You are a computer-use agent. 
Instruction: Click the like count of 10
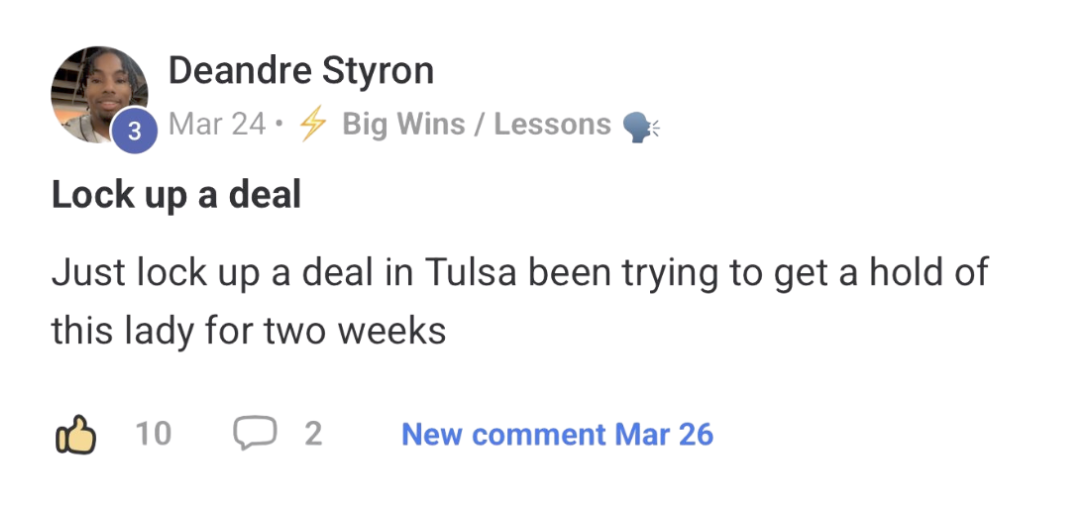[x=153, y=434]
